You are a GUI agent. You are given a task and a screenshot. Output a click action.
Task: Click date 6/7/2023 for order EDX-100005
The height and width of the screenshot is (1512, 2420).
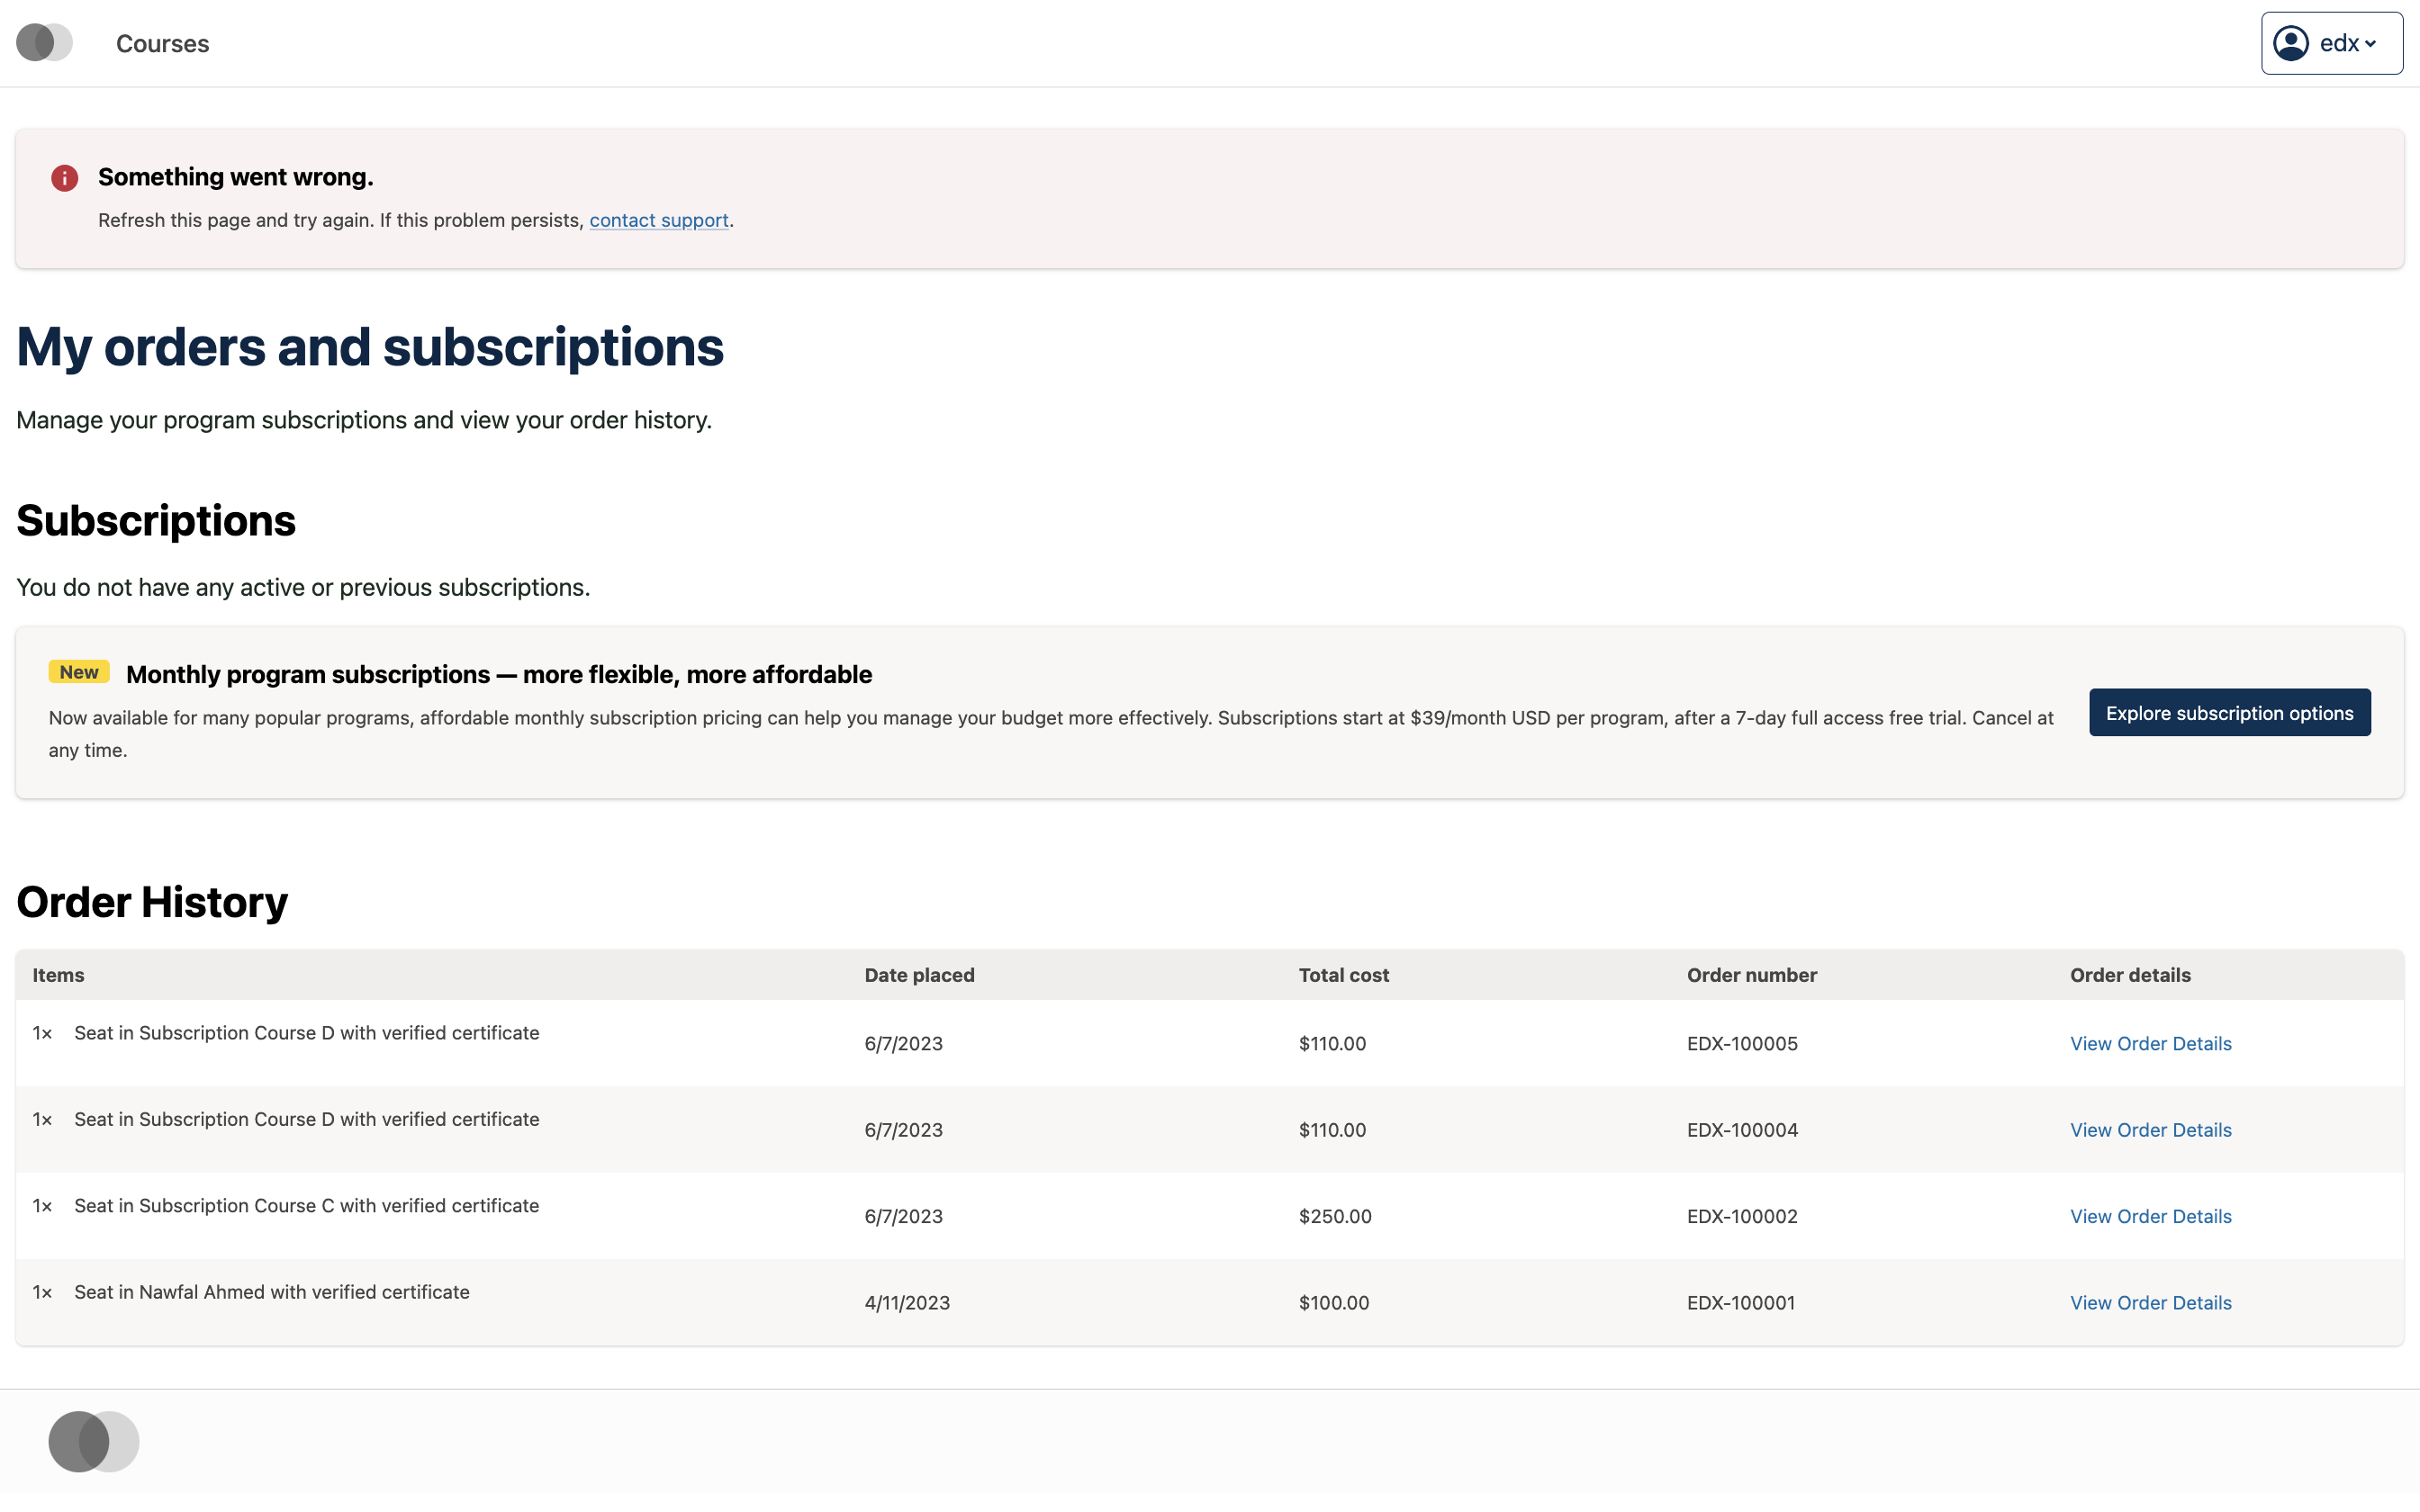[904, 1043]
